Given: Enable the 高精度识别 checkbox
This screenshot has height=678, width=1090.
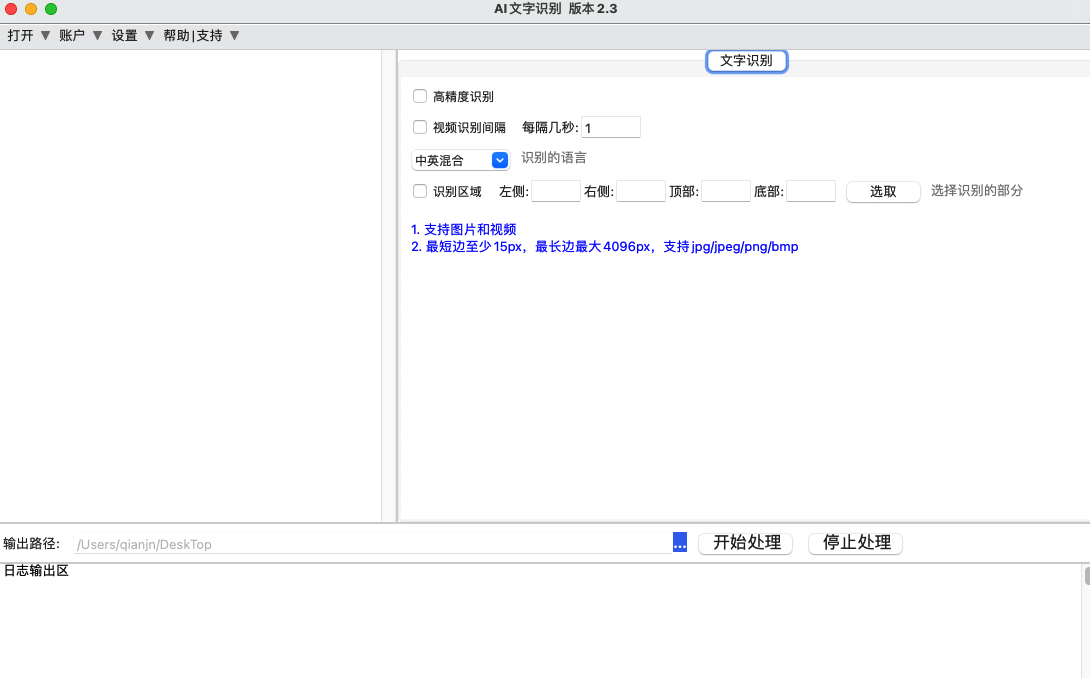Looking at the screenshot, I should (420, 96).
